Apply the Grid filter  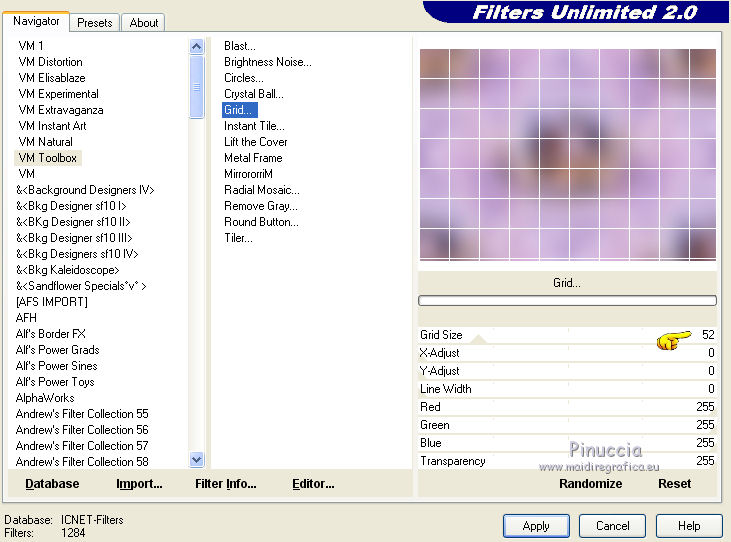536,526
